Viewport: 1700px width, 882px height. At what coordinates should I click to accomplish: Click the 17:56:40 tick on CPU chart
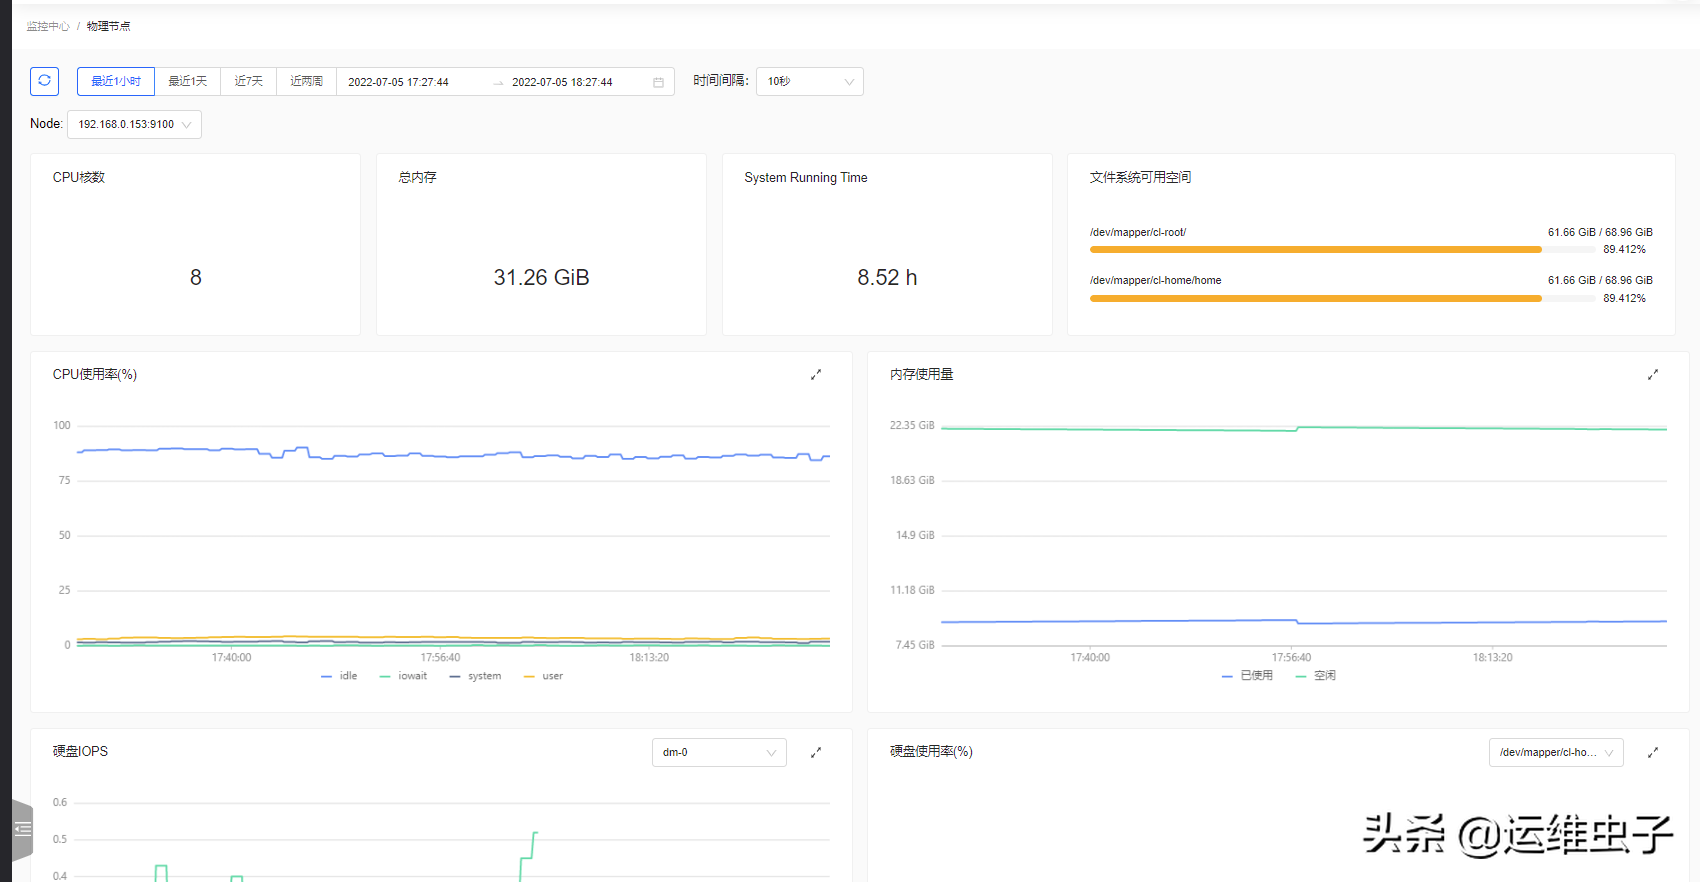(x=441, y=657)
